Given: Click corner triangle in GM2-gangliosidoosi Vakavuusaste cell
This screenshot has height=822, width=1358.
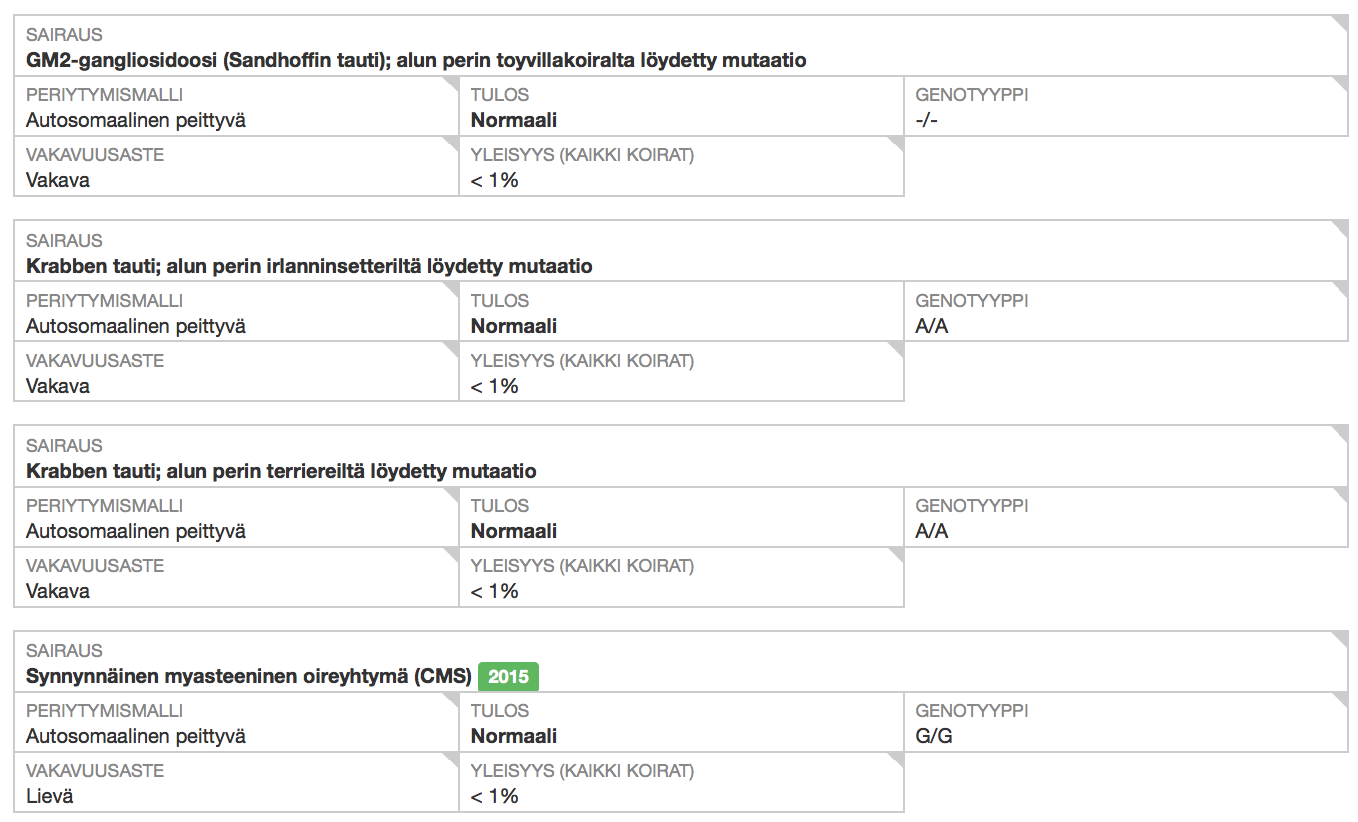Looking at the screenshot, I should pos(452,142).
